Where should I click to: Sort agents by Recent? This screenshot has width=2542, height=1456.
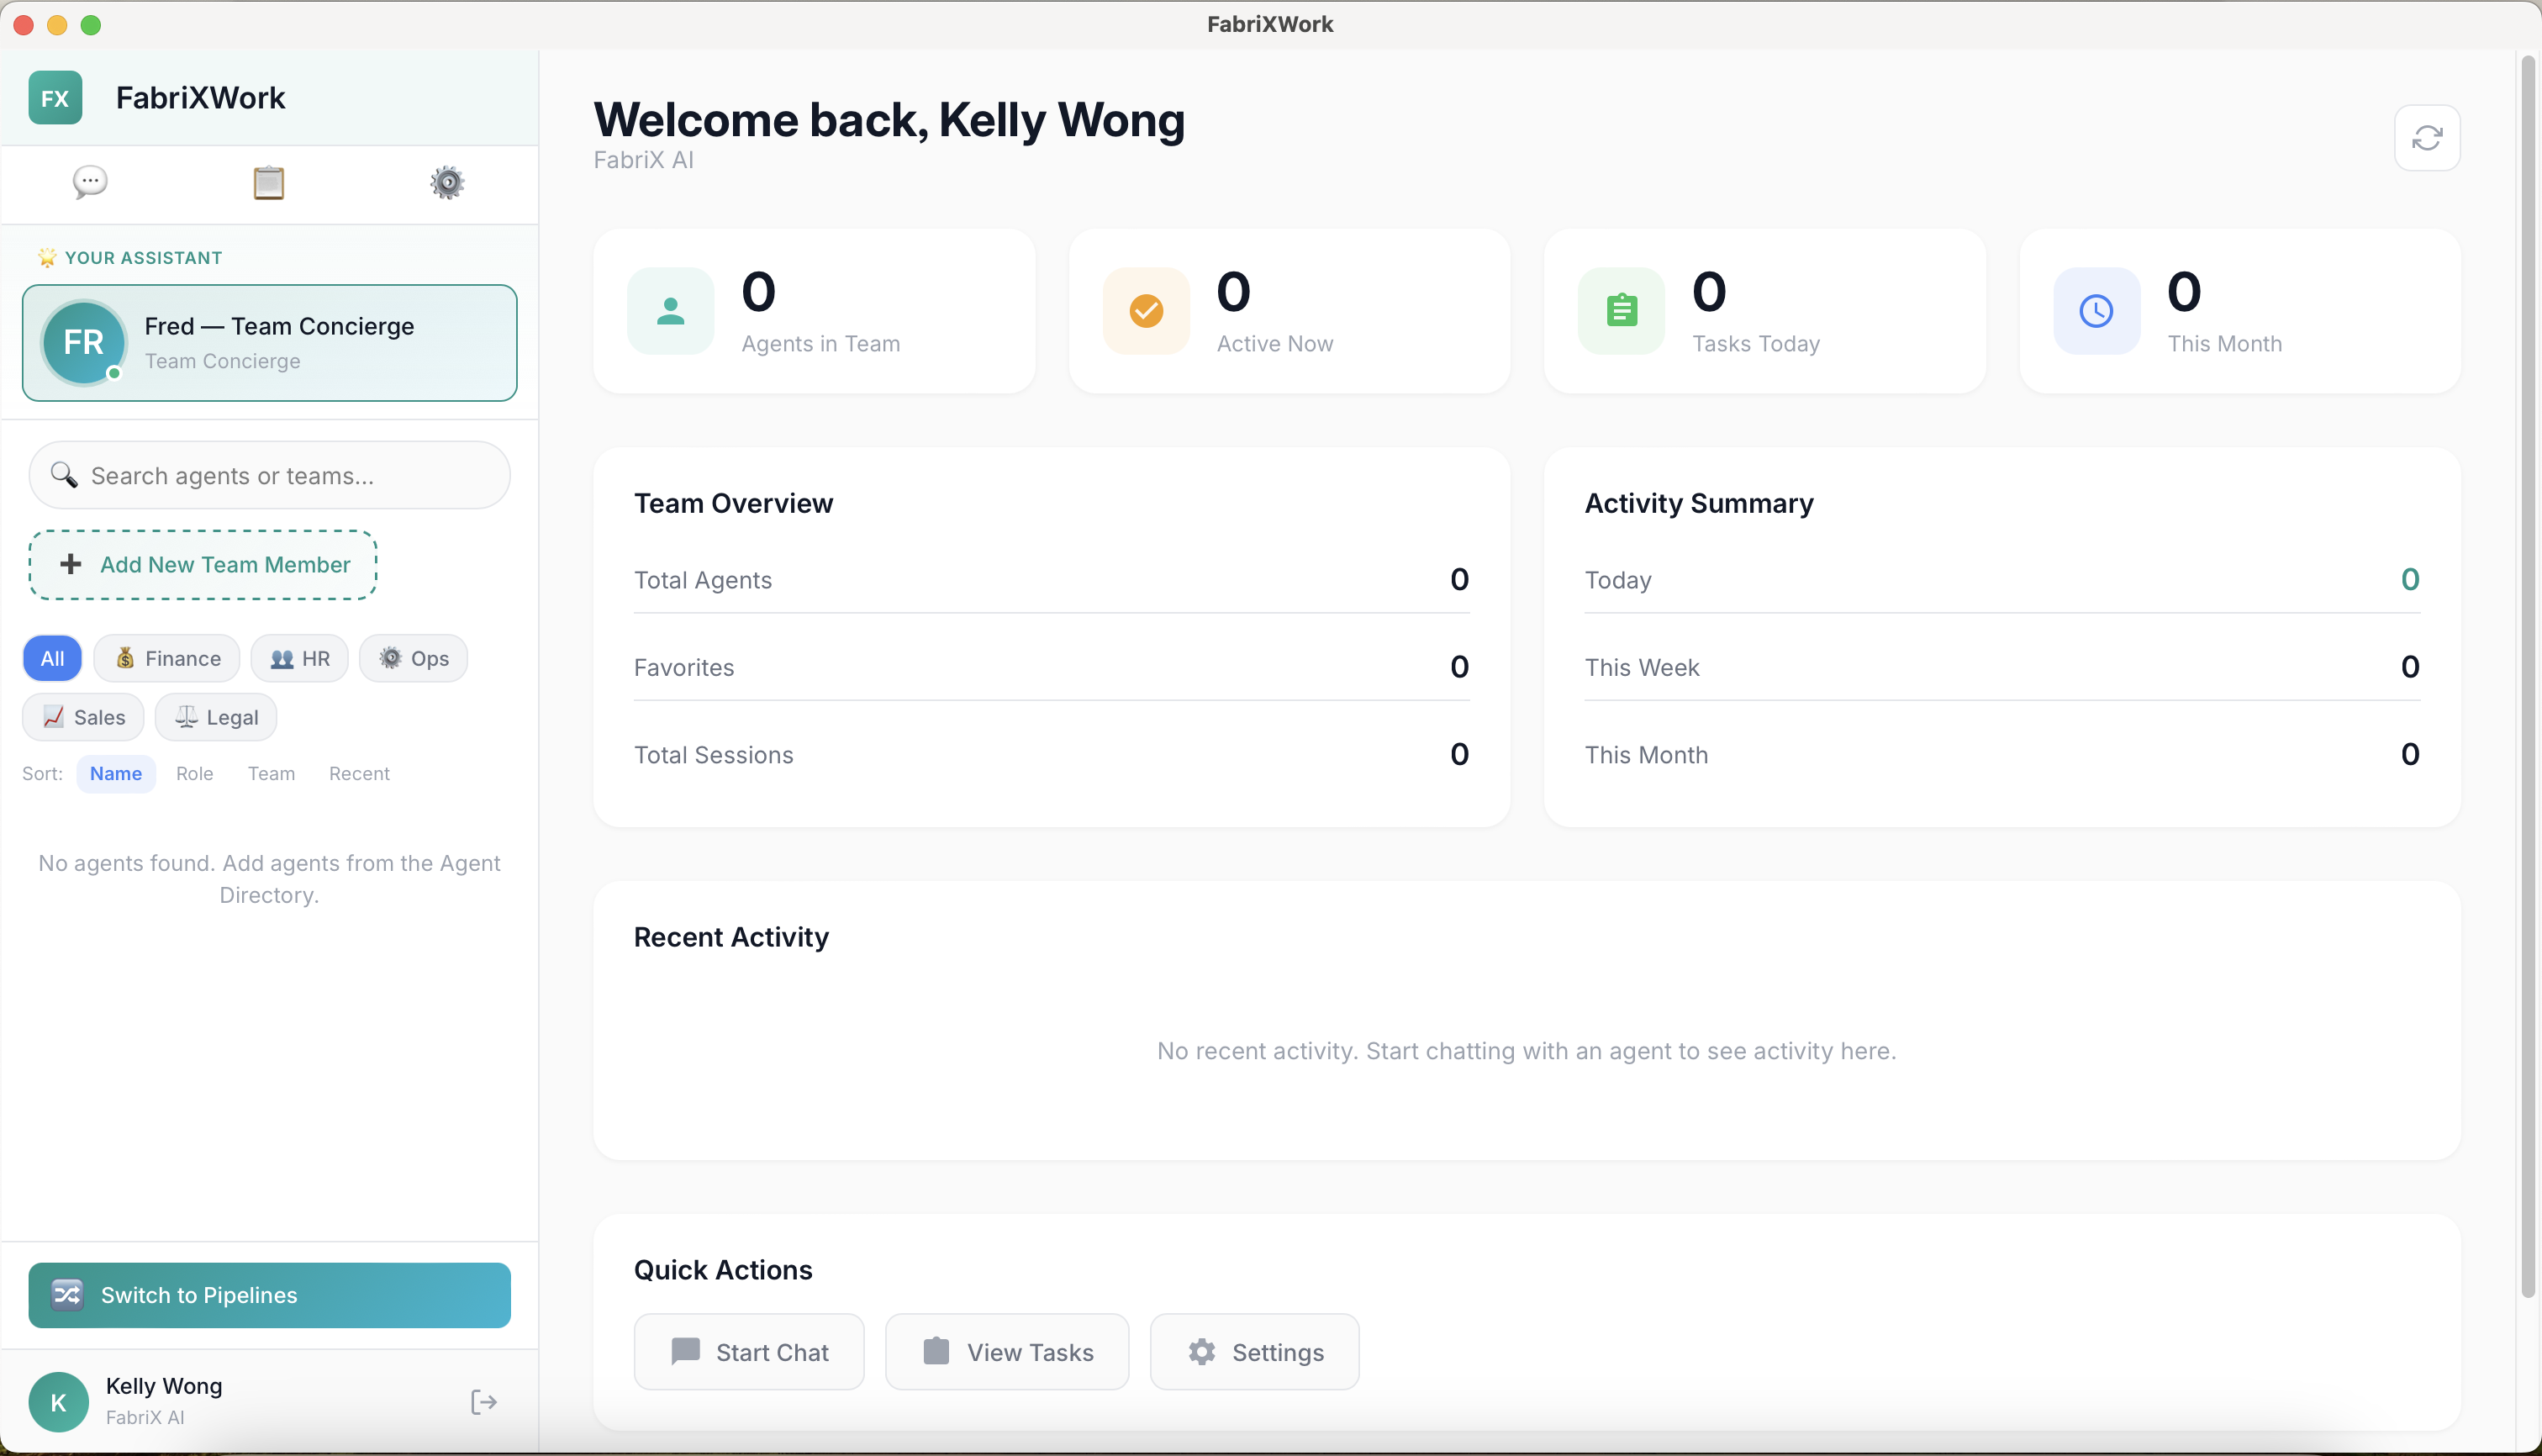[x=359, y=773]
